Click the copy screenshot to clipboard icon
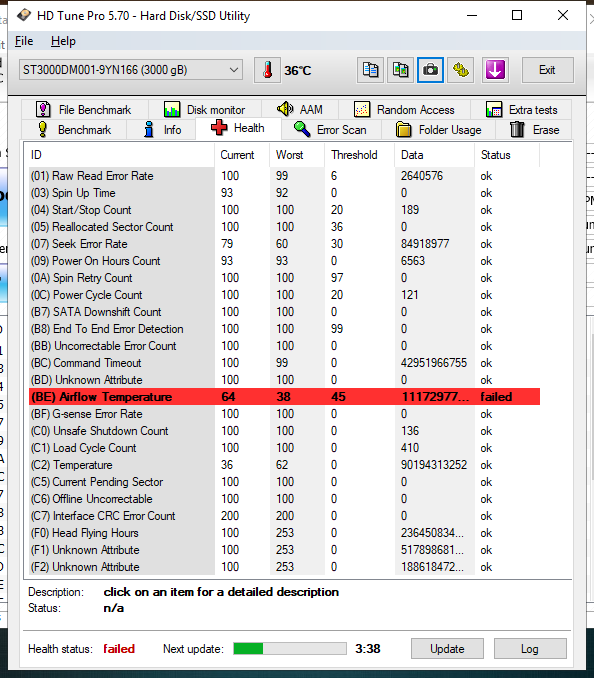The image size is (594, 678). pos(400,70)
